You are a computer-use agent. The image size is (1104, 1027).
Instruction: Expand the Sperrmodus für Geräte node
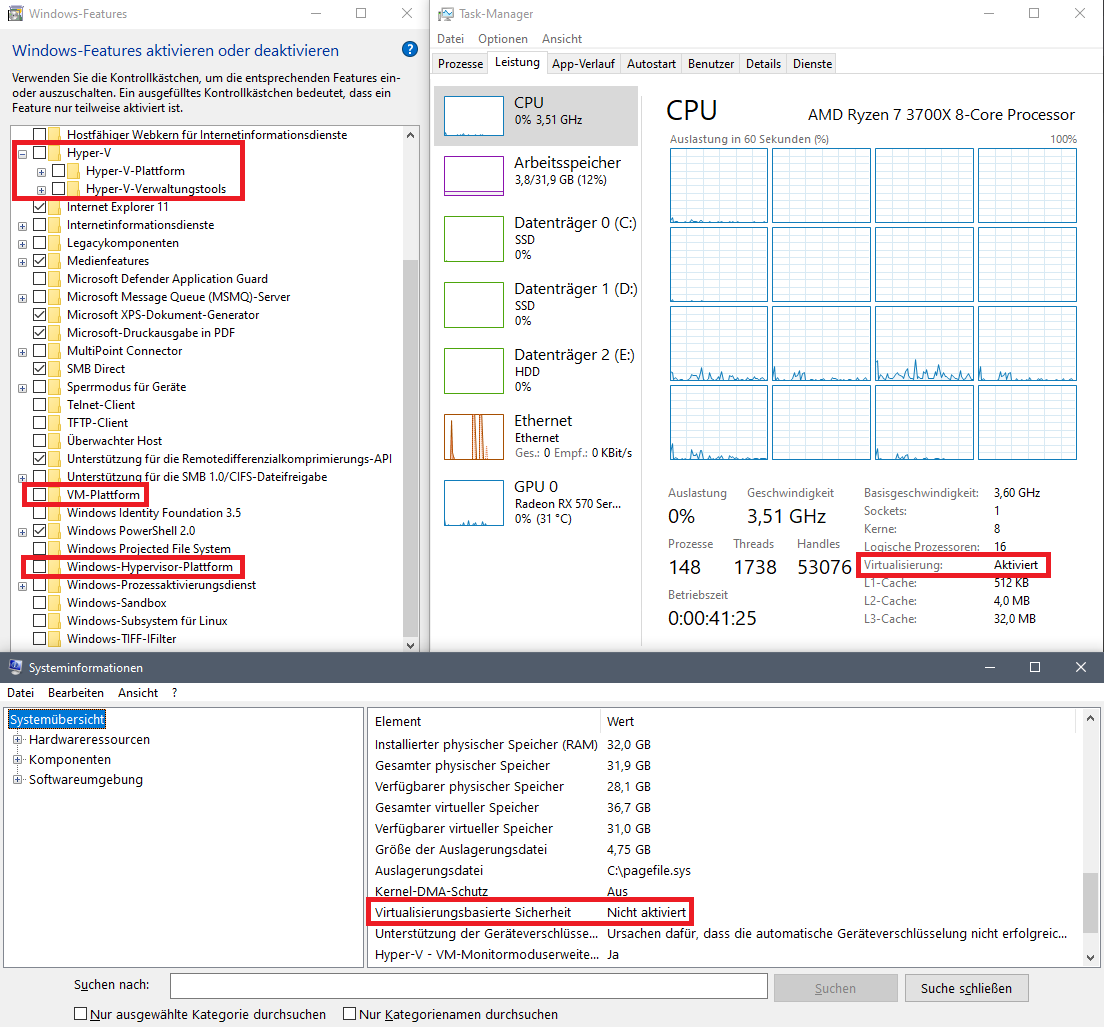click(23, 388)
